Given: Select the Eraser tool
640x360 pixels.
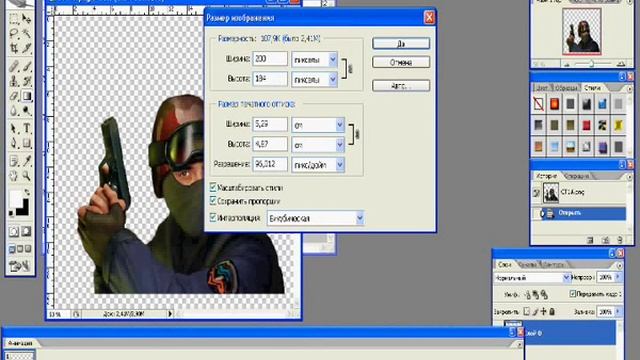Looking at the screenshot, I should 13,96.
